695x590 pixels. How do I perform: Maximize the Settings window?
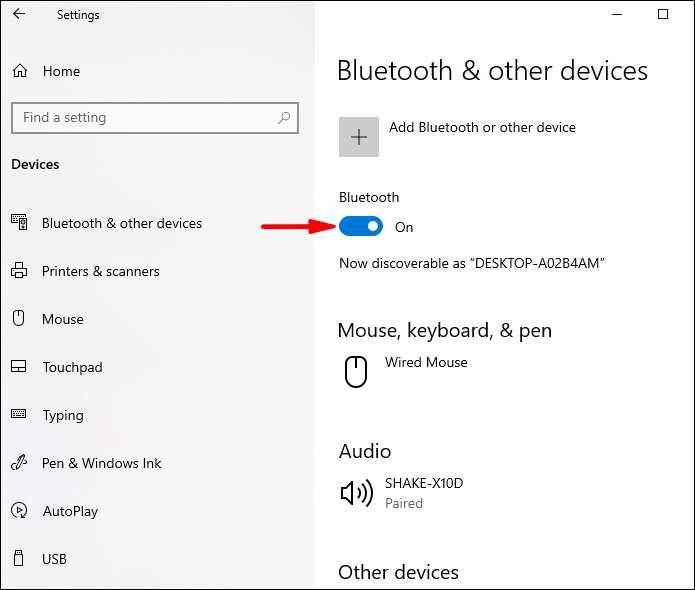663,15
